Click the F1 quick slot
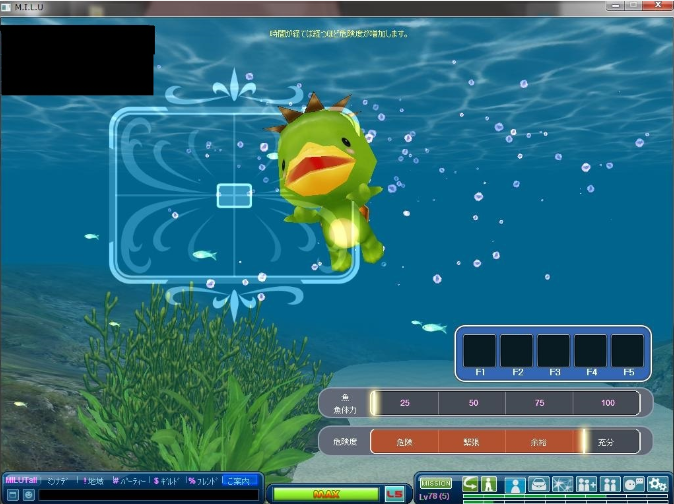 [x=480, y=351]
